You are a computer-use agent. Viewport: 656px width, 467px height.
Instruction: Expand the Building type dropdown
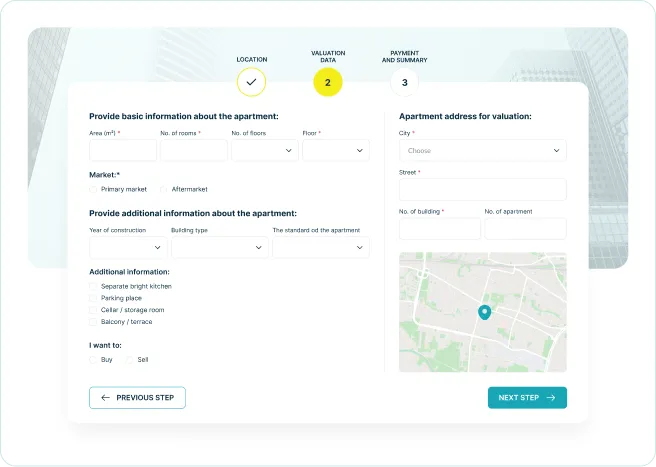click(220, 247)
